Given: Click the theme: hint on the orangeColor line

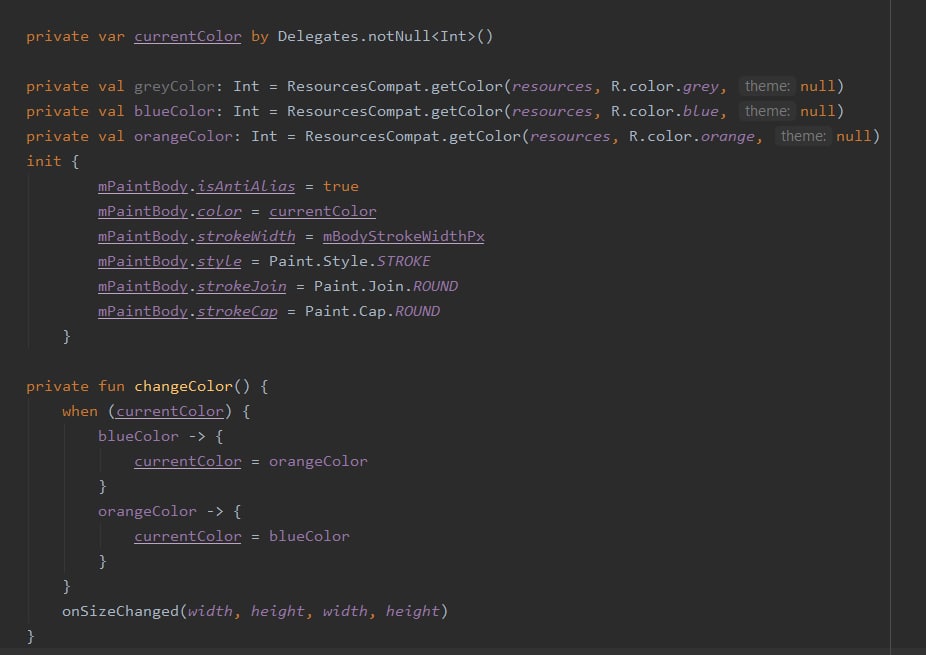Looking at the screenshot, I should 803,136.
